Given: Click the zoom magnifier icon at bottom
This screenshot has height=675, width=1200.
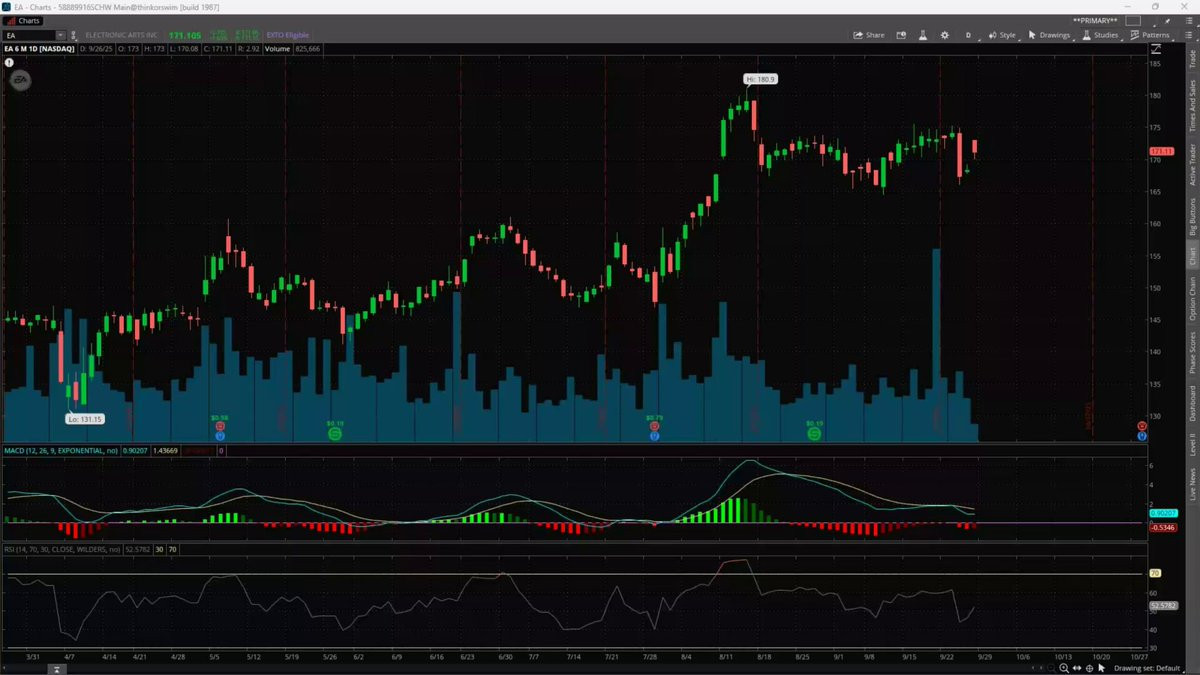Looking at the screenshot, I should click(1063, 668).
